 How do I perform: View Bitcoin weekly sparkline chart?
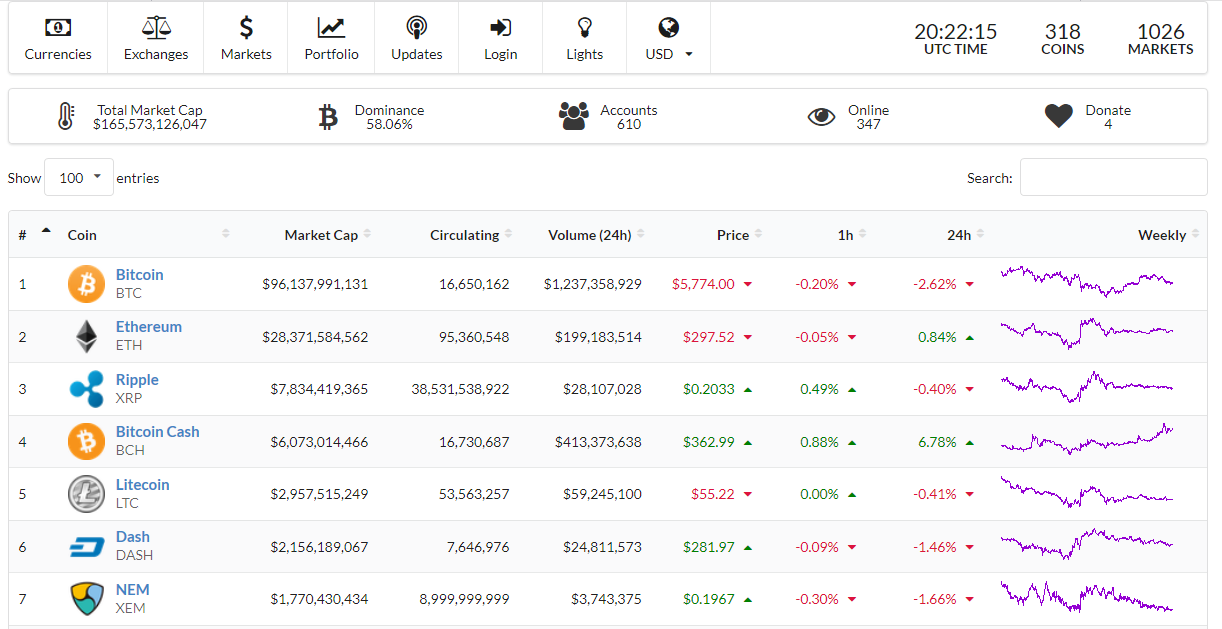coord(1087,281)
